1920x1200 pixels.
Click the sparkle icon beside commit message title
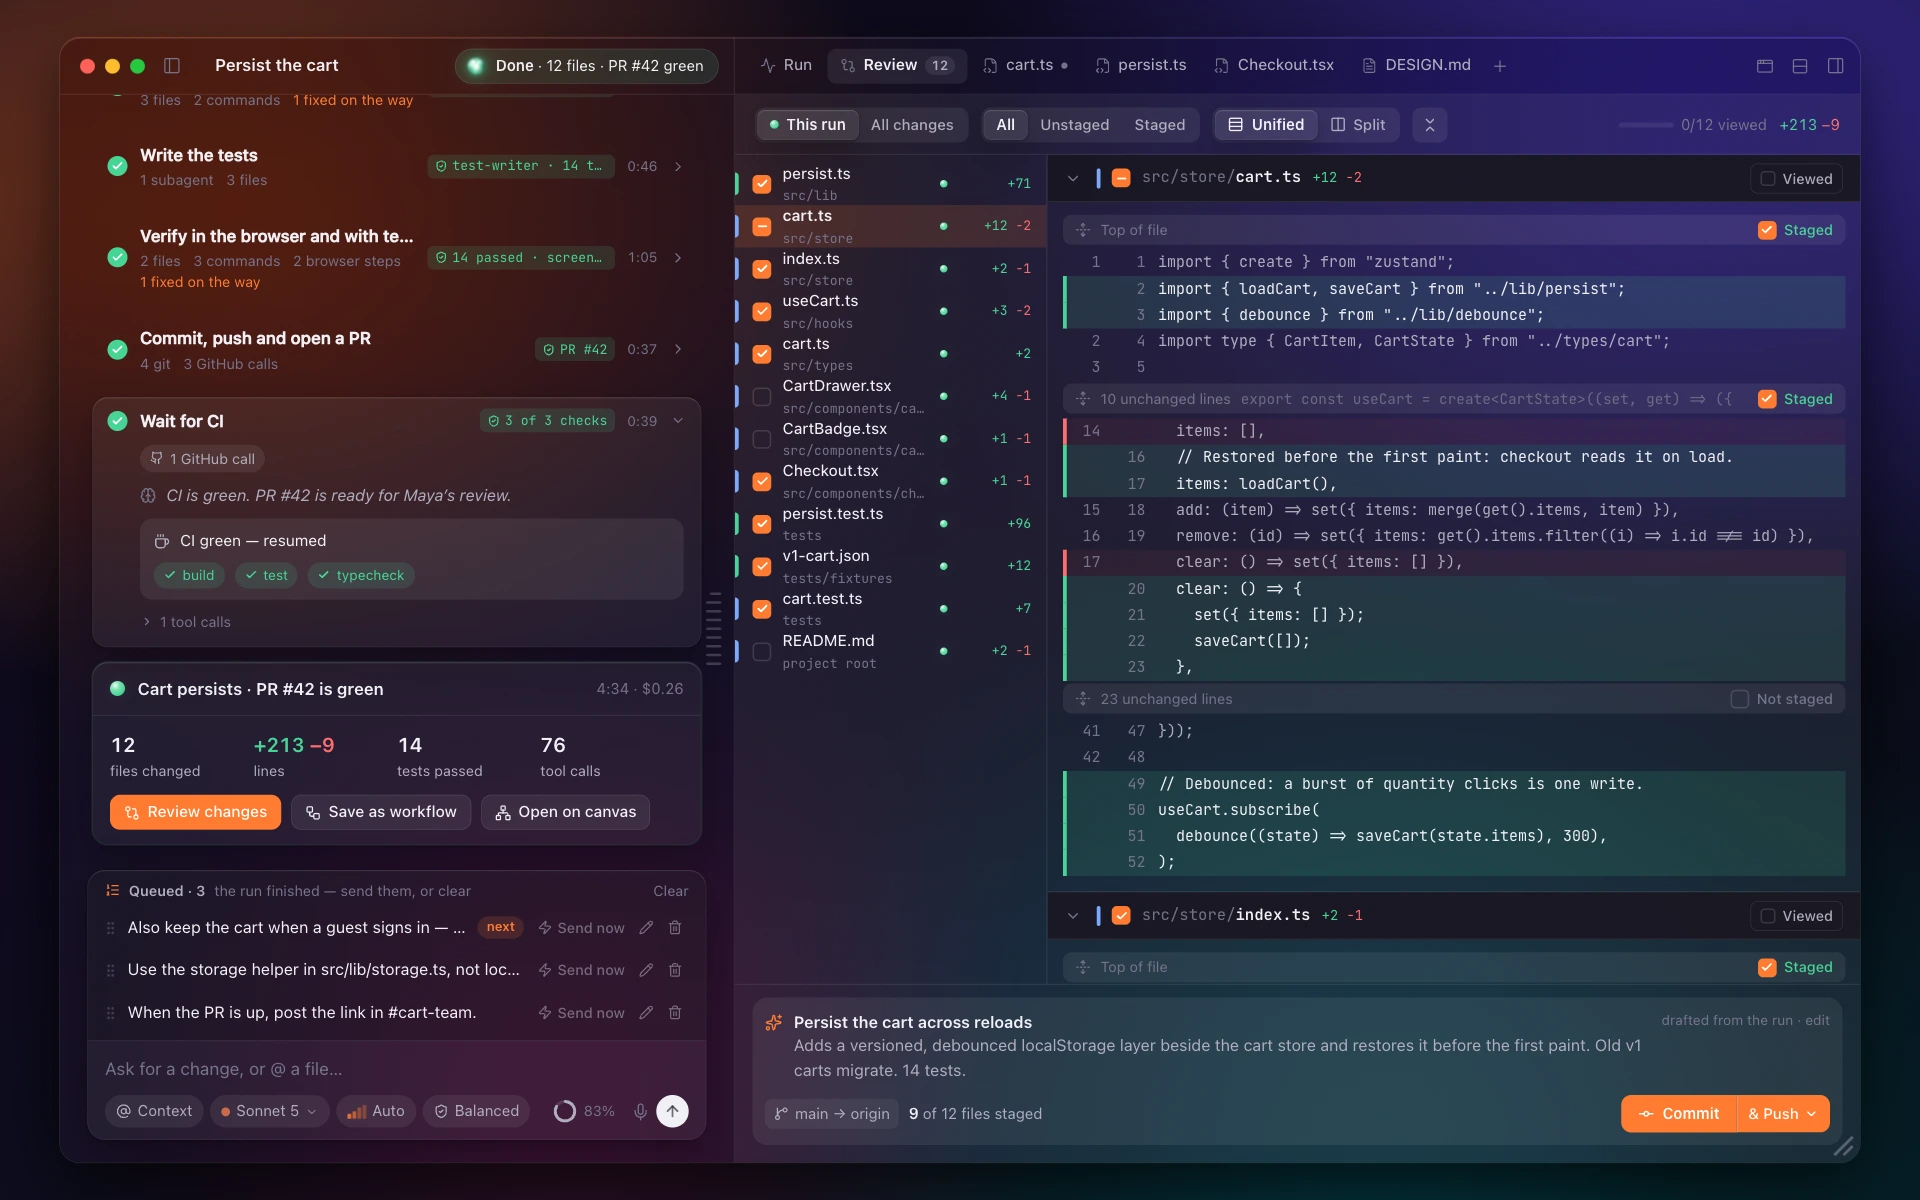pyautogui.click(x=774, y=1022)
